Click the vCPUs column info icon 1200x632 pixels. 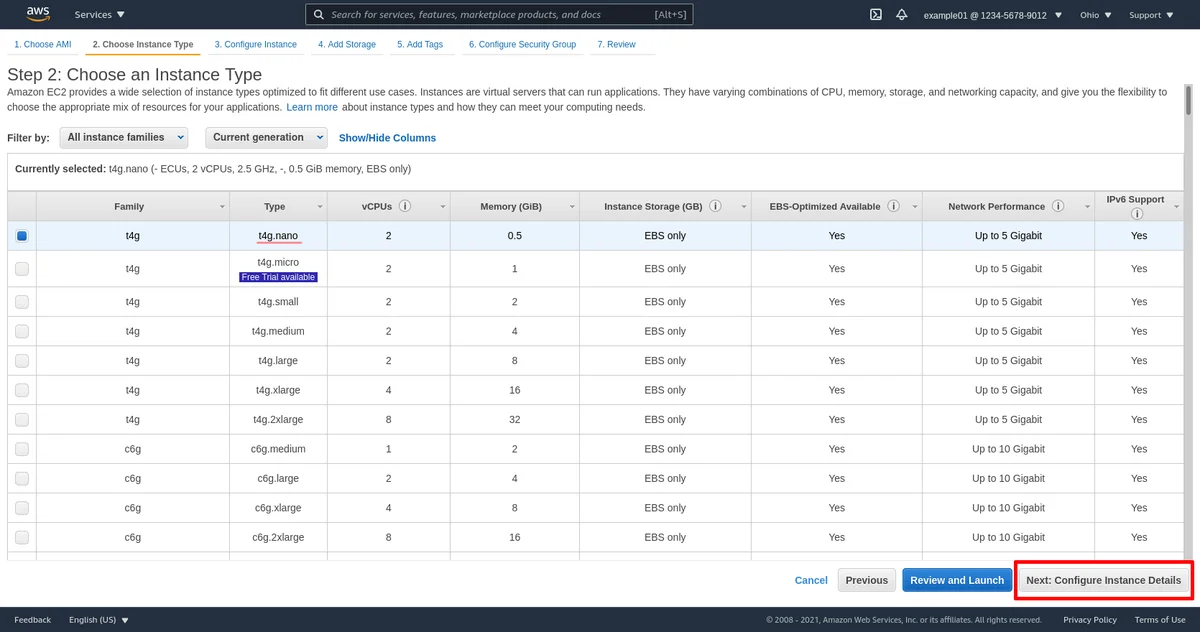405,206
